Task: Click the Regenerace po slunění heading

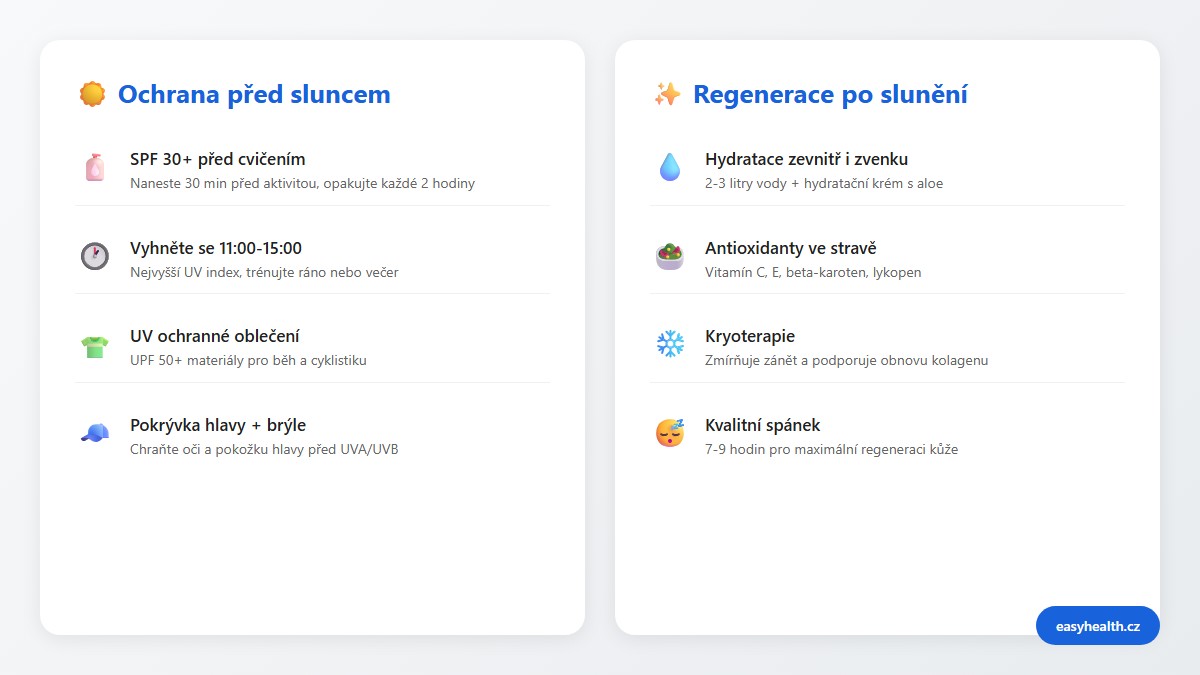Action: (830, 94)
